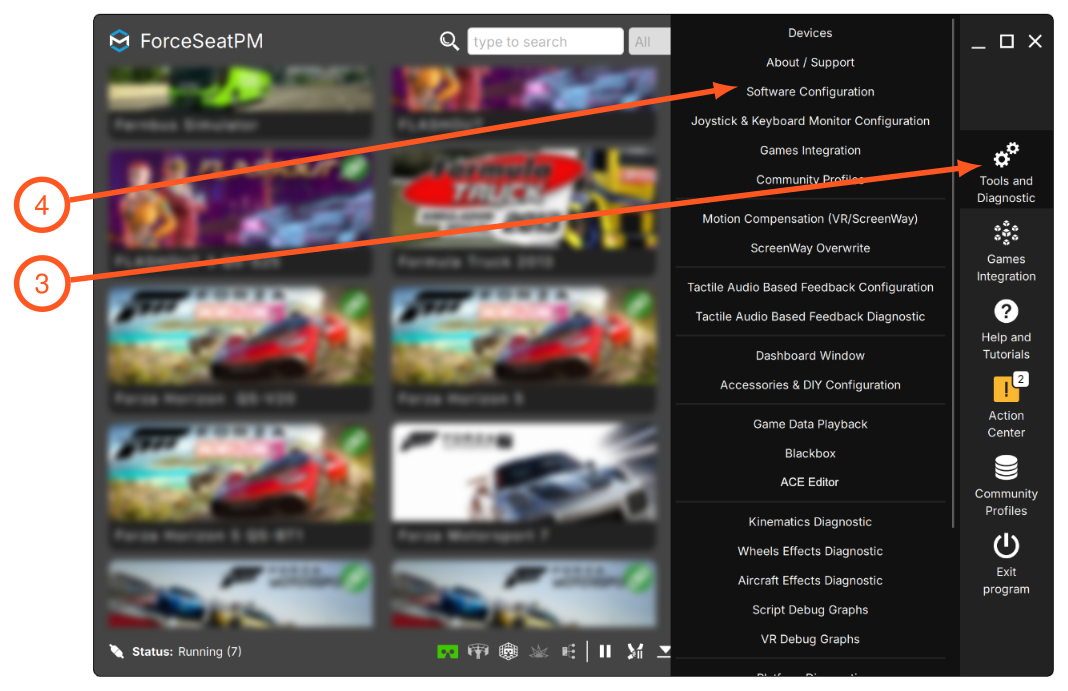Open Tactile Audio Based Feedback Configuration
The width and height of the screenshot is (1068, 691).
(810, 287)
